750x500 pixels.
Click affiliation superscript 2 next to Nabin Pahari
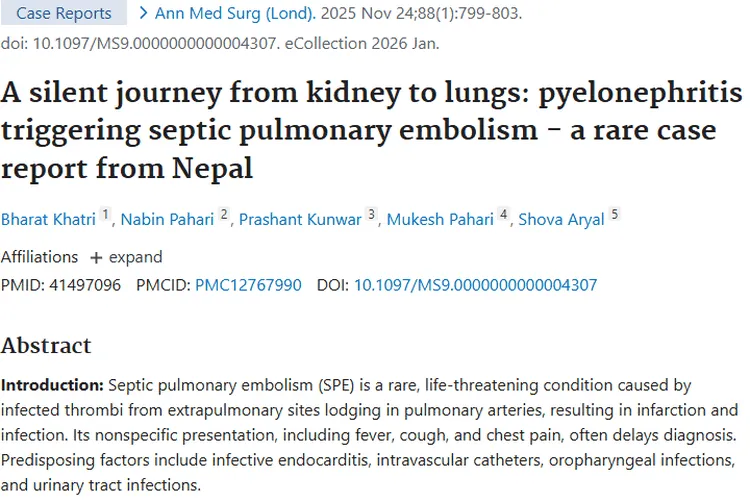(225, 217)
